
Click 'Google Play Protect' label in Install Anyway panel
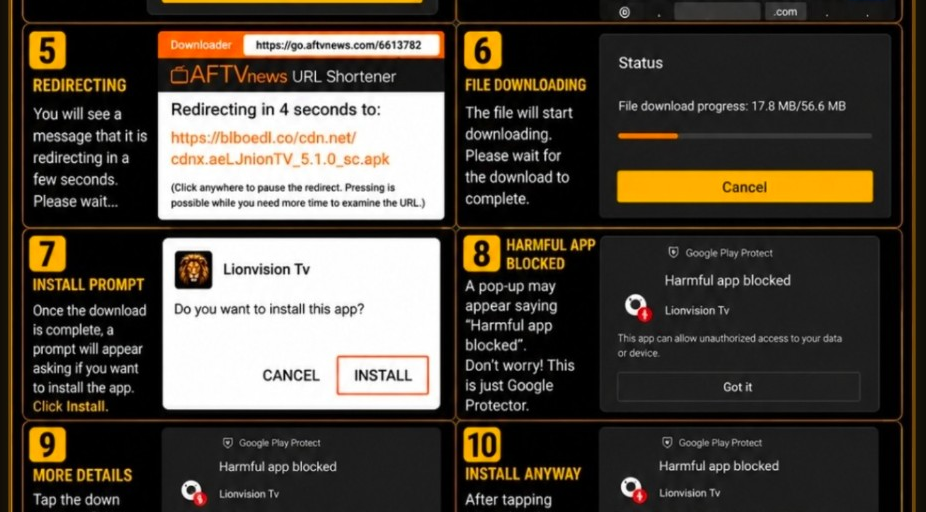(720, 443)
